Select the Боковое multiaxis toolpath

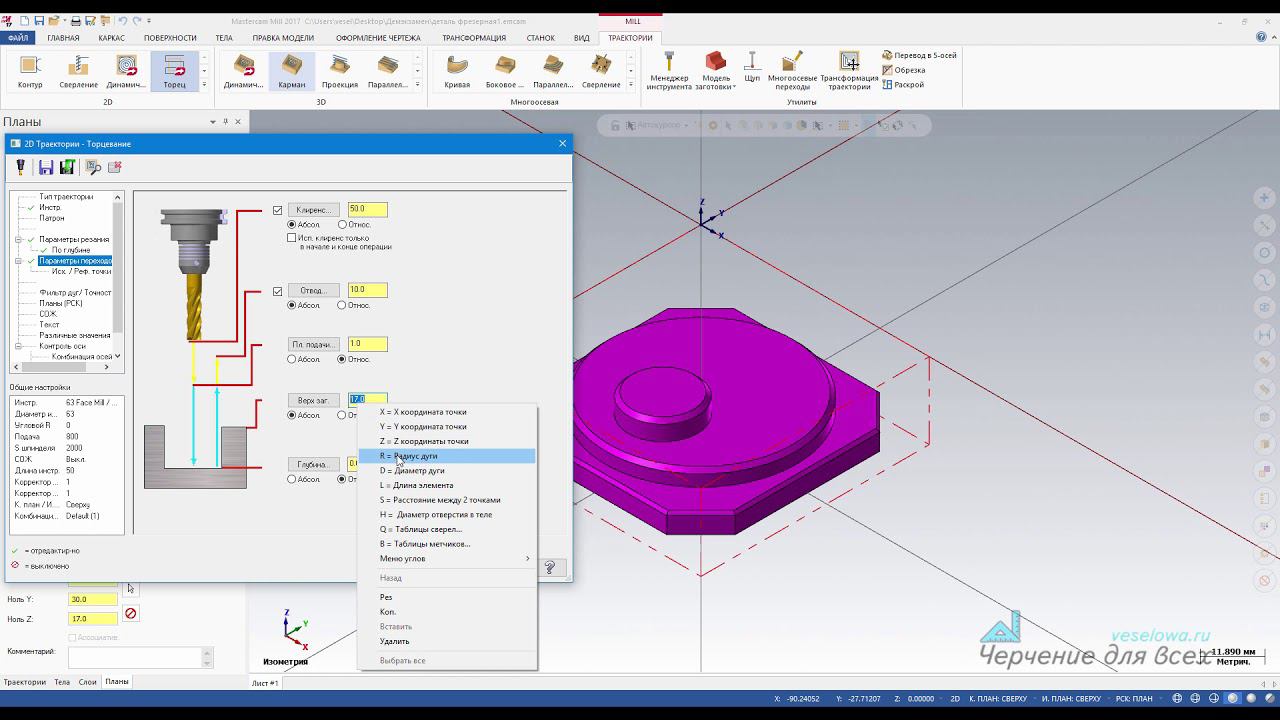pos(505,72)
